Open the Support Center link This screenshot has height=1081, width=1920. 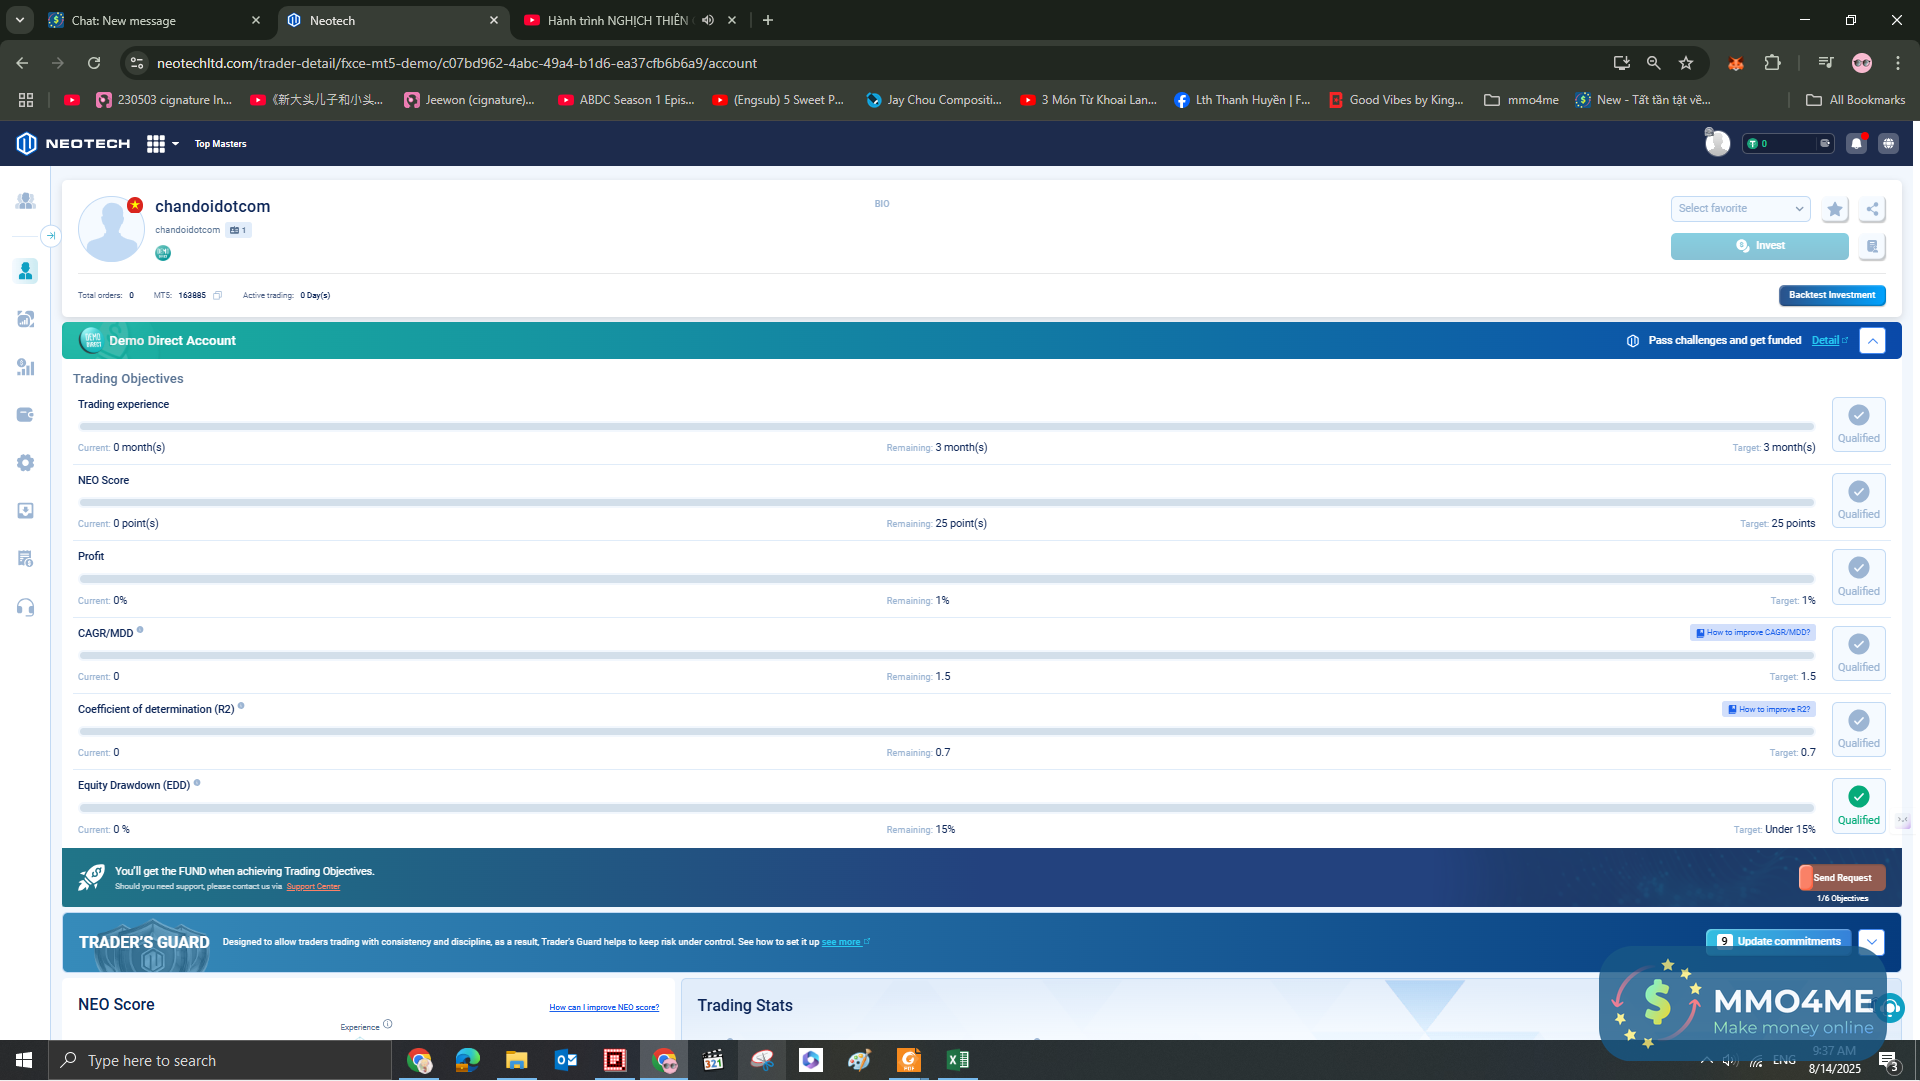click(313, 887)
